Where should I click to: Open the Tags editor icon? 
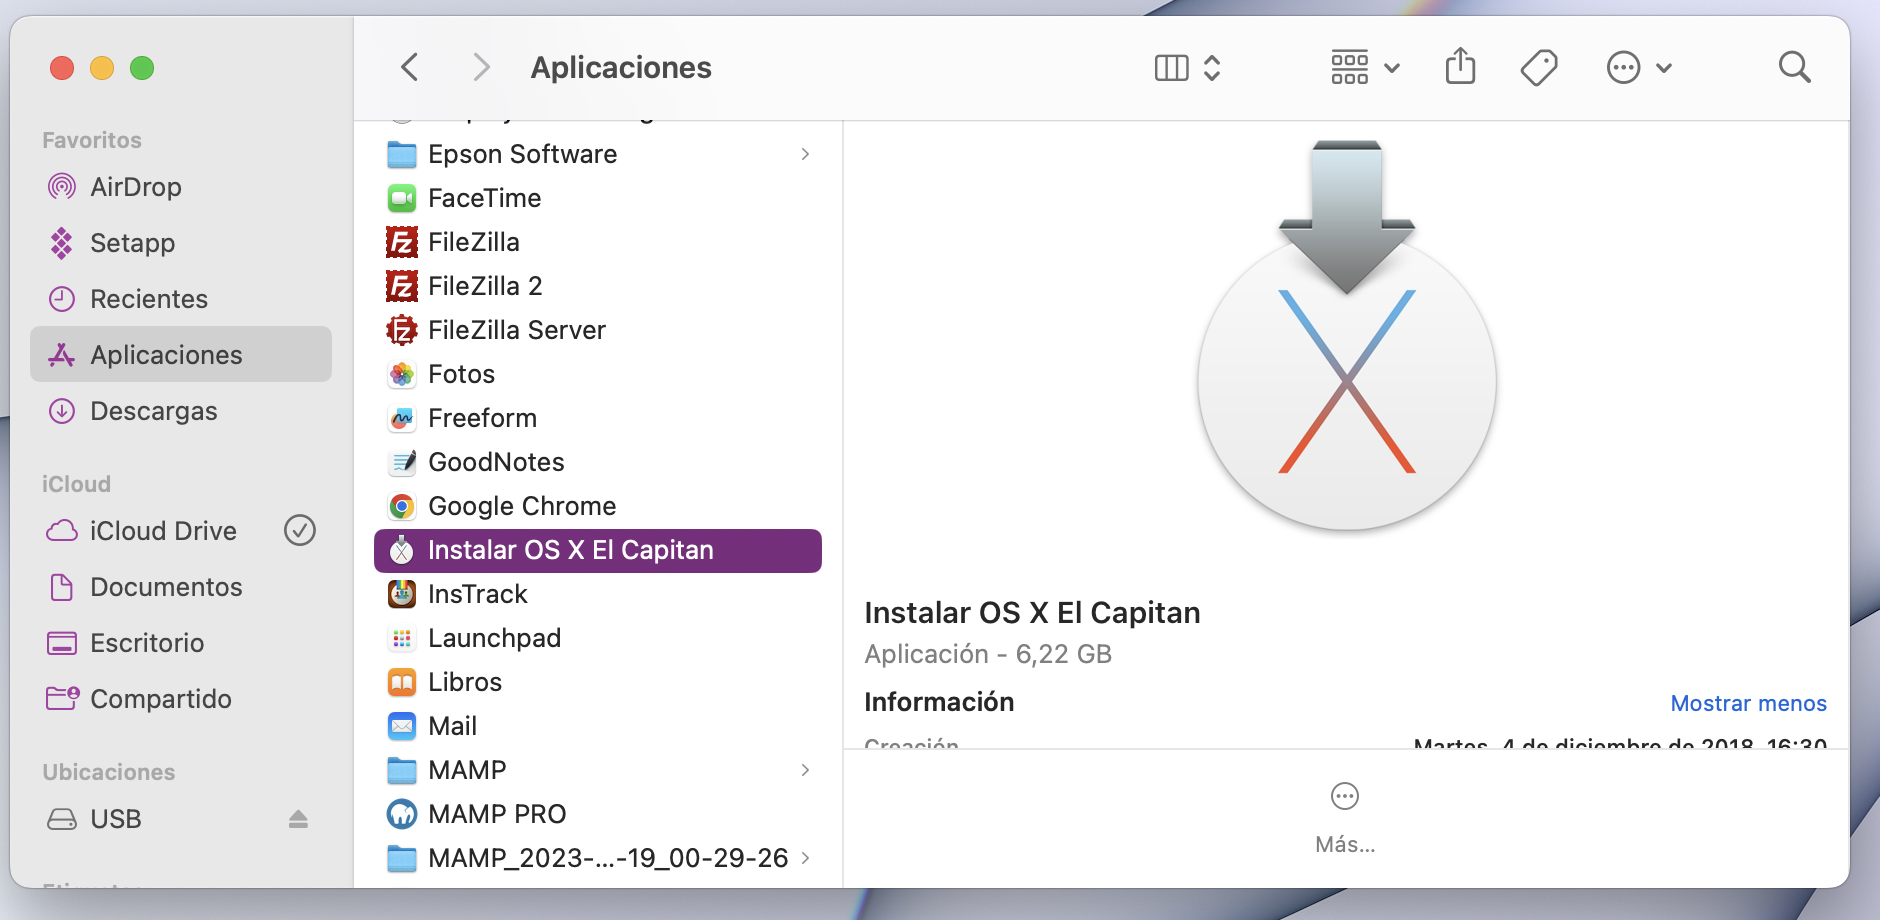(1539, 67)
